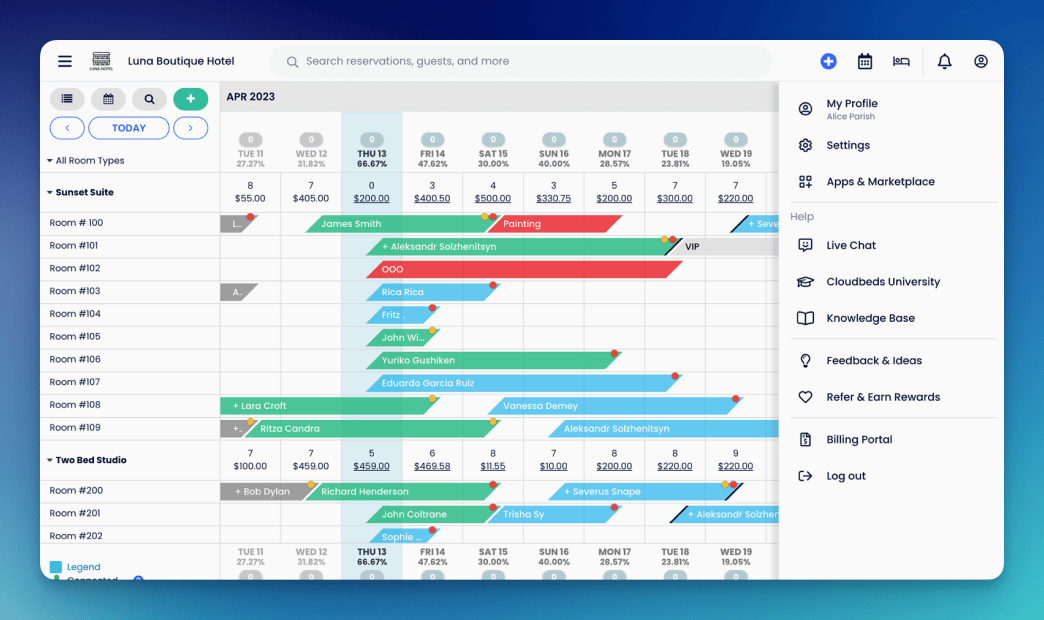Click the magnifier search button in calendar toolbar
Screen dimensions: 1044x620
(149, 99)
